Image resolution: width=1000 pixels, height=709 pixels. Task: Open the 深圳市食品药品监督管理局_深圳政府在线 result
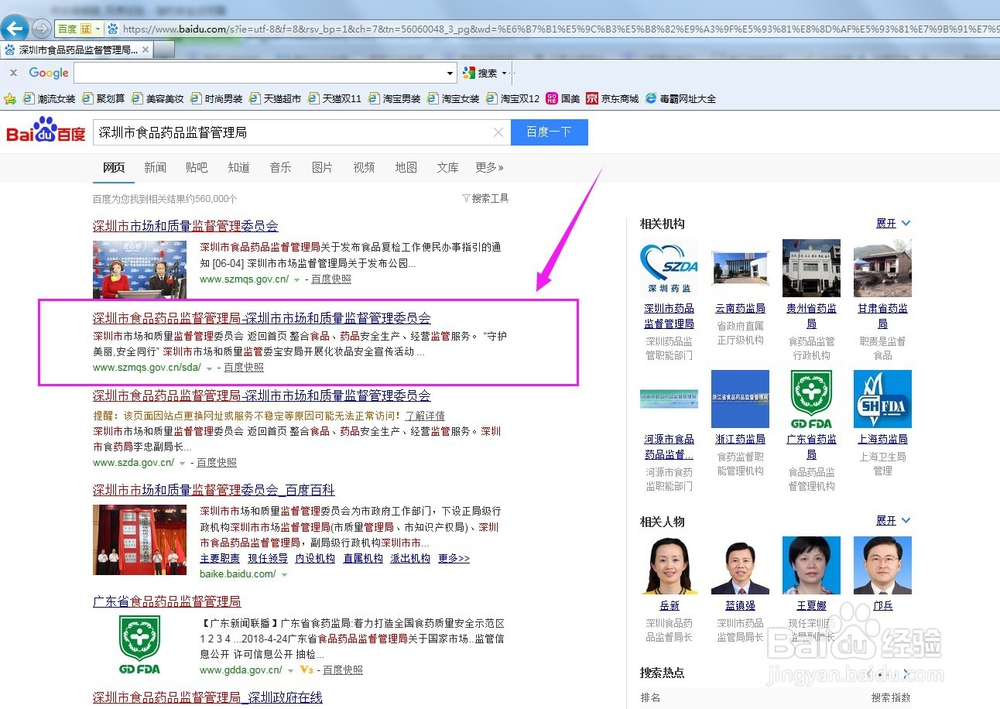207,698
